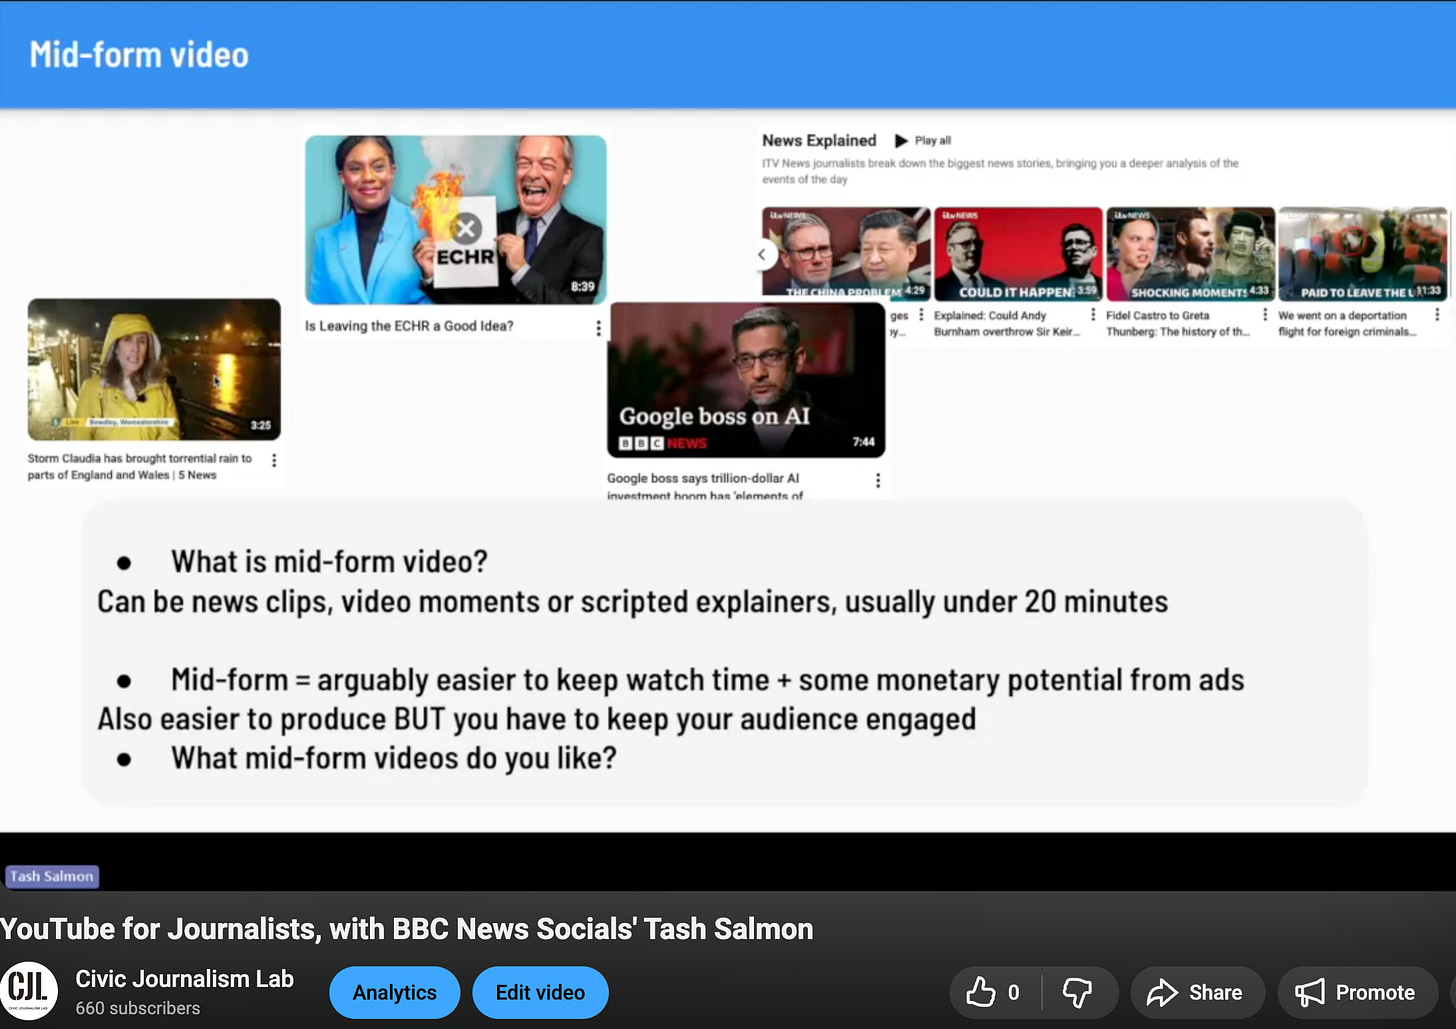Click the Tash Salmon name tag

pyautogui.click(x=52, y=876)
